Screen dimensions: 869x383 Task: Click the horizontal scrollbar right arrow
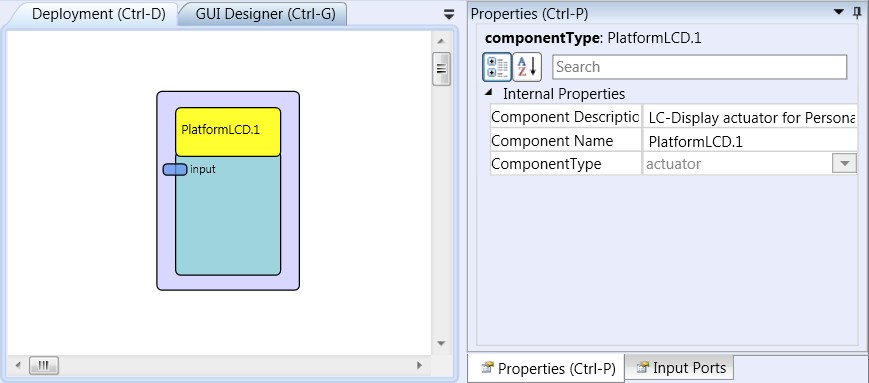[x=419, y=365]
